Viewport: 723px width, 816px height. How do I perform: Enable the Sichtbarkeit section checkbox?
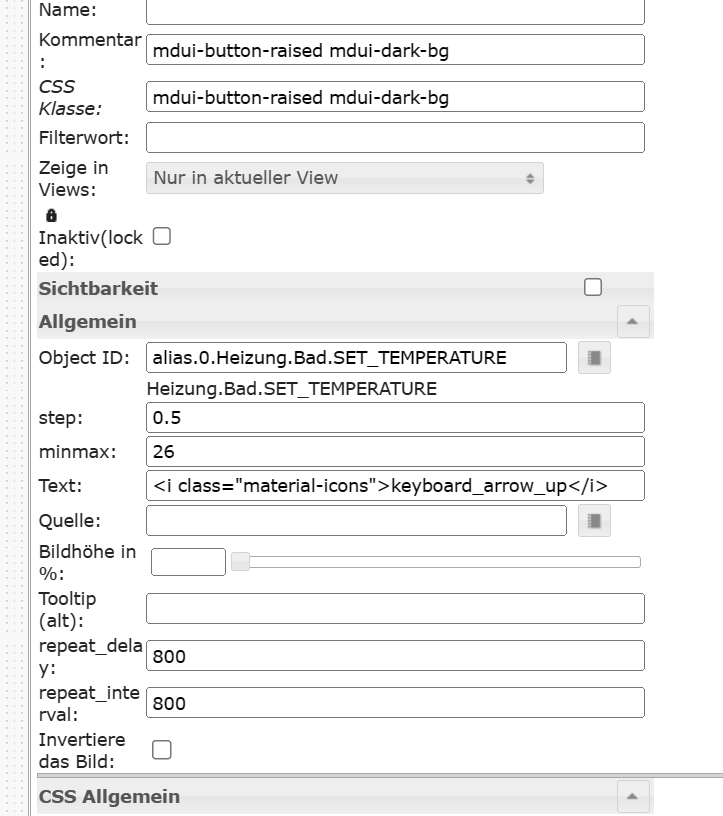[x=593, y=288]
